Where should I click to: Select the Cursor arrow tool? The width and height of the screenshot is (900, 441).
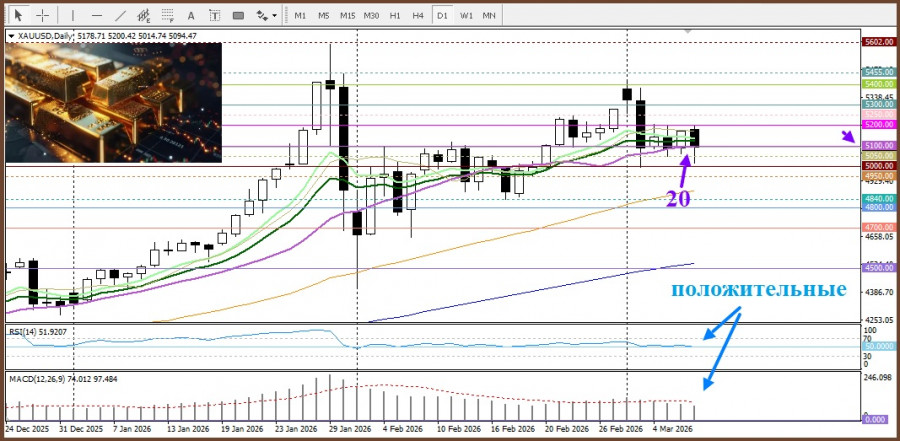tap(19, 15)
